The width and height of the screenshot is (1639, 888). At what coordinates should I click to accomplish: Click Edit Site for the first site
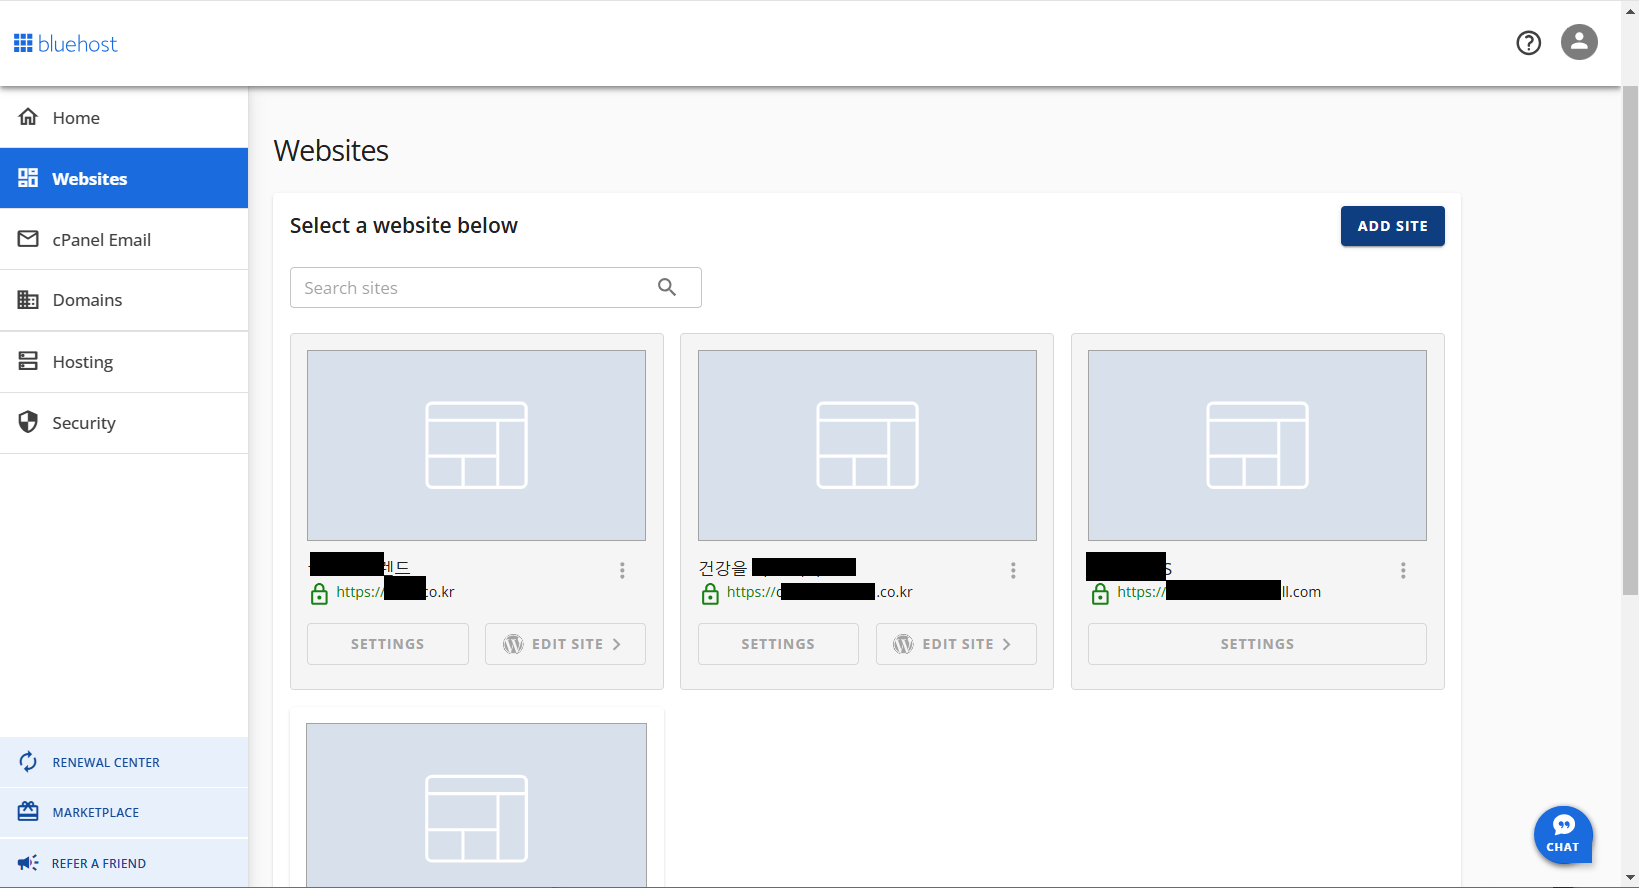pyautogui.click(x=565, y=644)
